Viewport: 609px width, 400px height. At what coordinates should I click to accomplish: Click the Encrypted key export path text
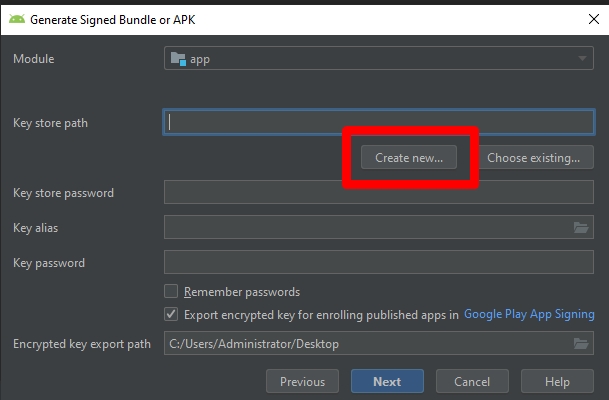[x=254, y=344]
